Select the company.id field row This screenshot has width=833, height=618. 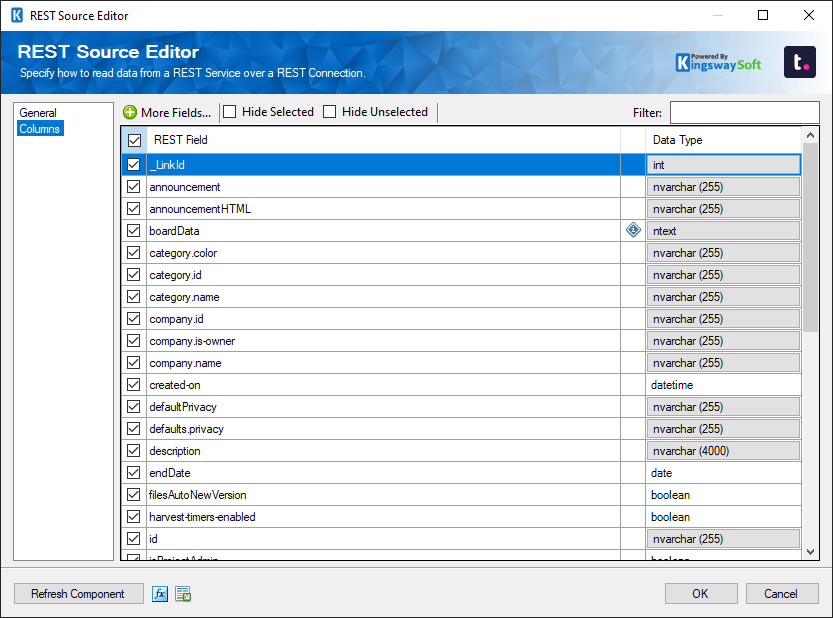pyautogui.click(x=383, y=319)
